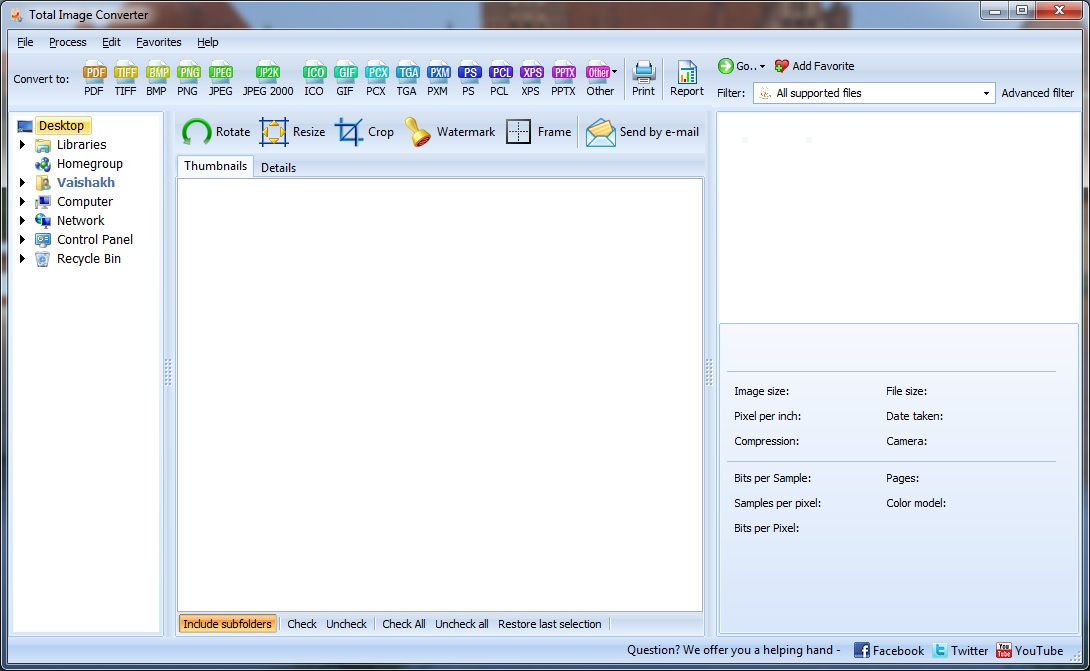Select Computer in the folder tree
1090x671 pixels.
pyautogui.click(x=85, y=202)
